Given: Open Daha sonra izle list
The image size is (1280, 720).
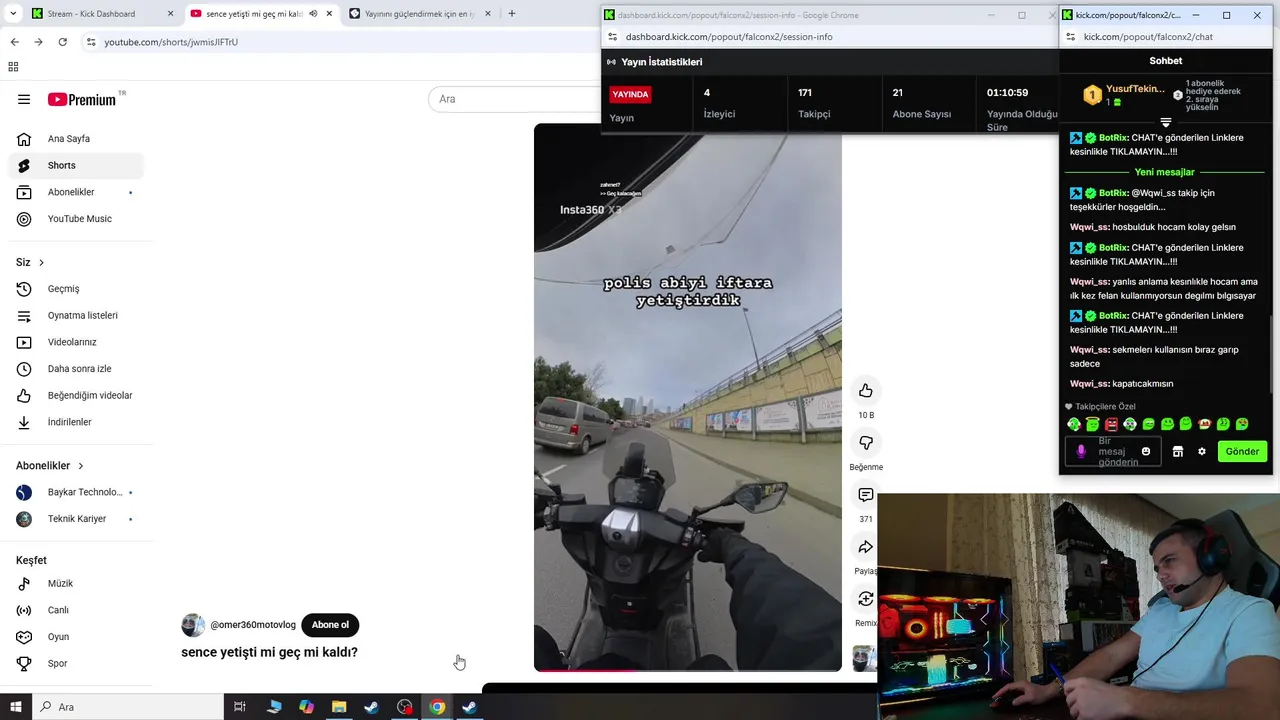Looking at the screenshot, I should pos(77,369).
